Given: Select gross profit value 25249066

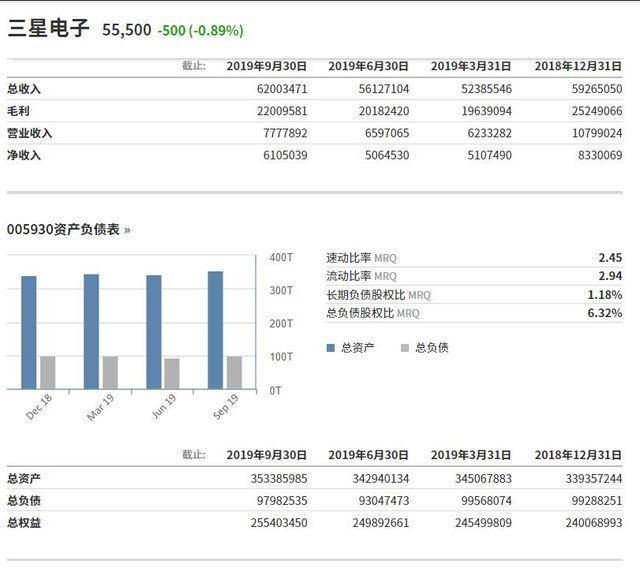Looking at the screenshot, I should tap(597, 111).
